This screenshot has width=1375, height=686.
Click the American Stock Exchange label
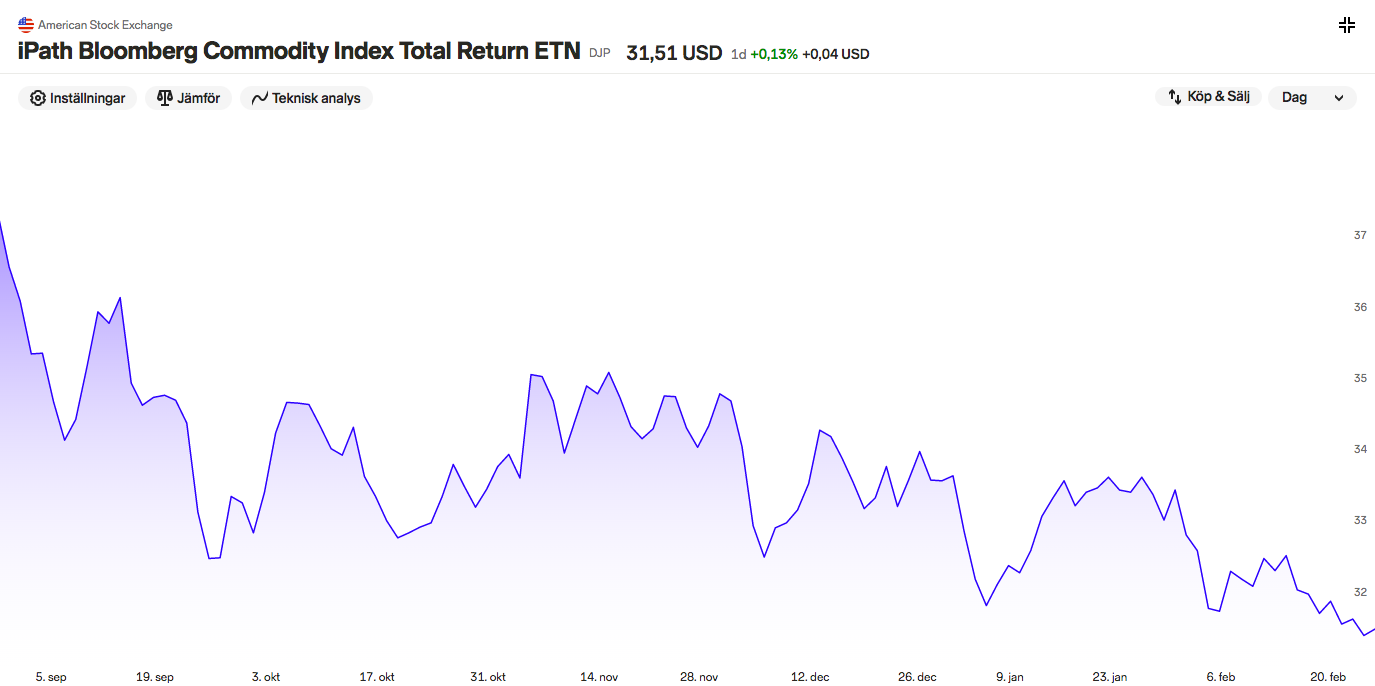coord(105,25)
